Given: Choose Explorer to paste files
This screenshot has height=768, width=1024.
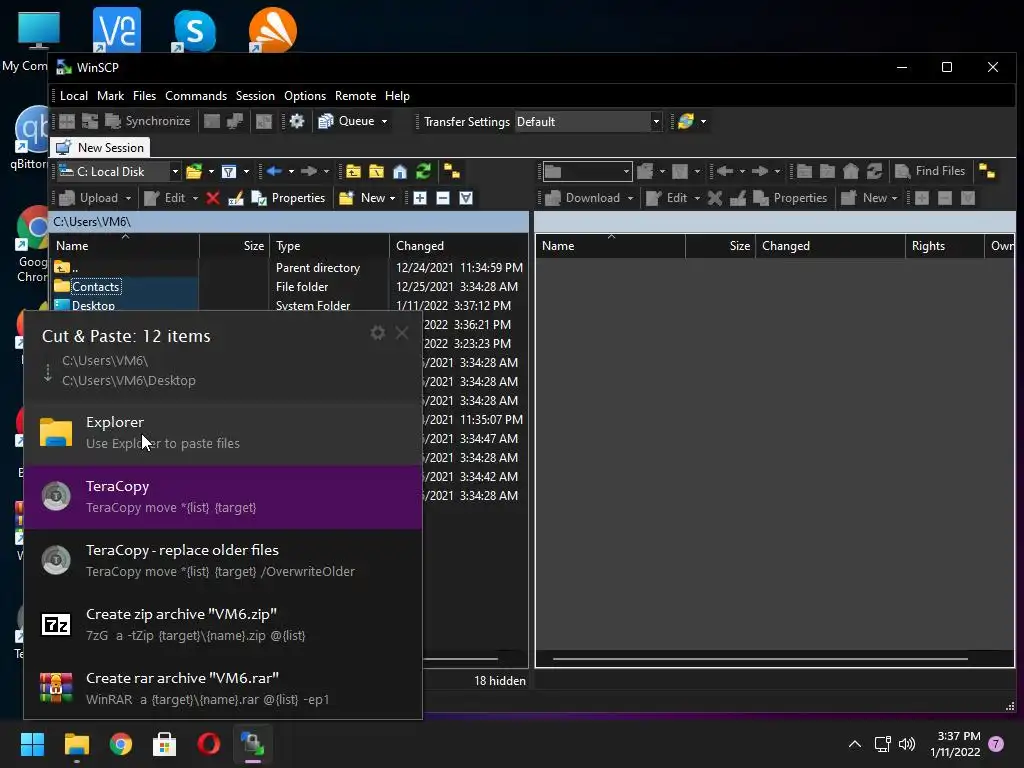Looking at the screenshot, I should (x=223, y=432).
